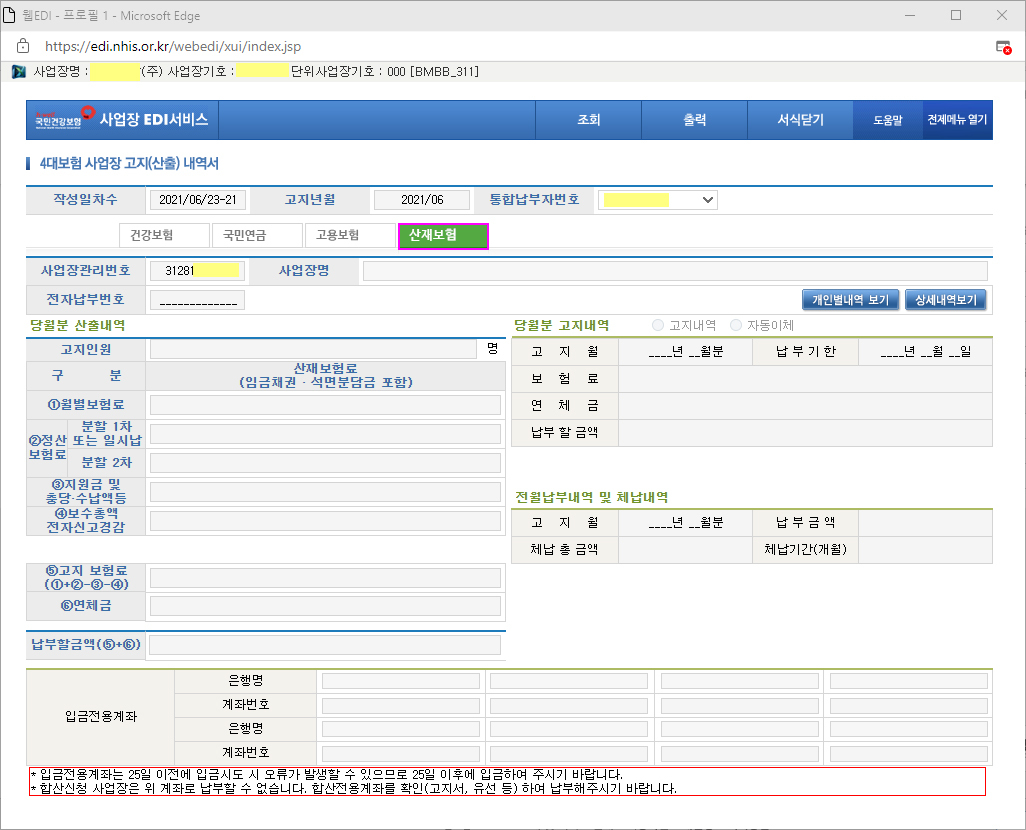Click the ①월별보험료 field
This screenshot has width=1026, height=830.
coord(325,405)
